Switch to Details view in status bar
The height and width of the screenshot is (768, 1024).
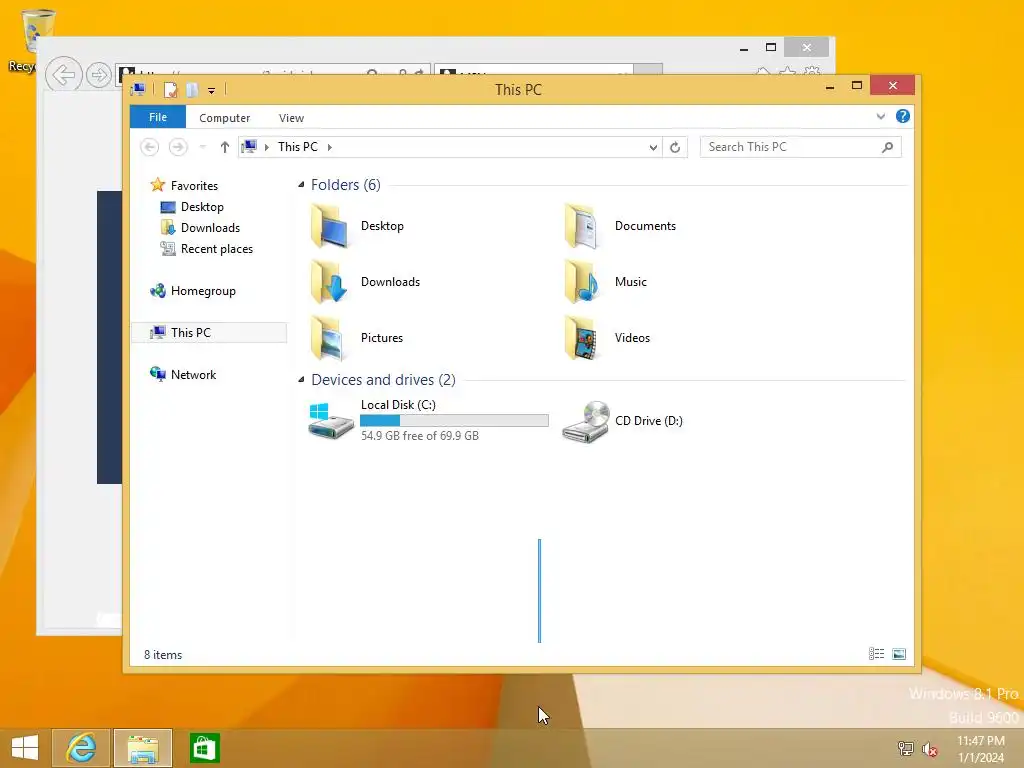(x=876, y=654)
